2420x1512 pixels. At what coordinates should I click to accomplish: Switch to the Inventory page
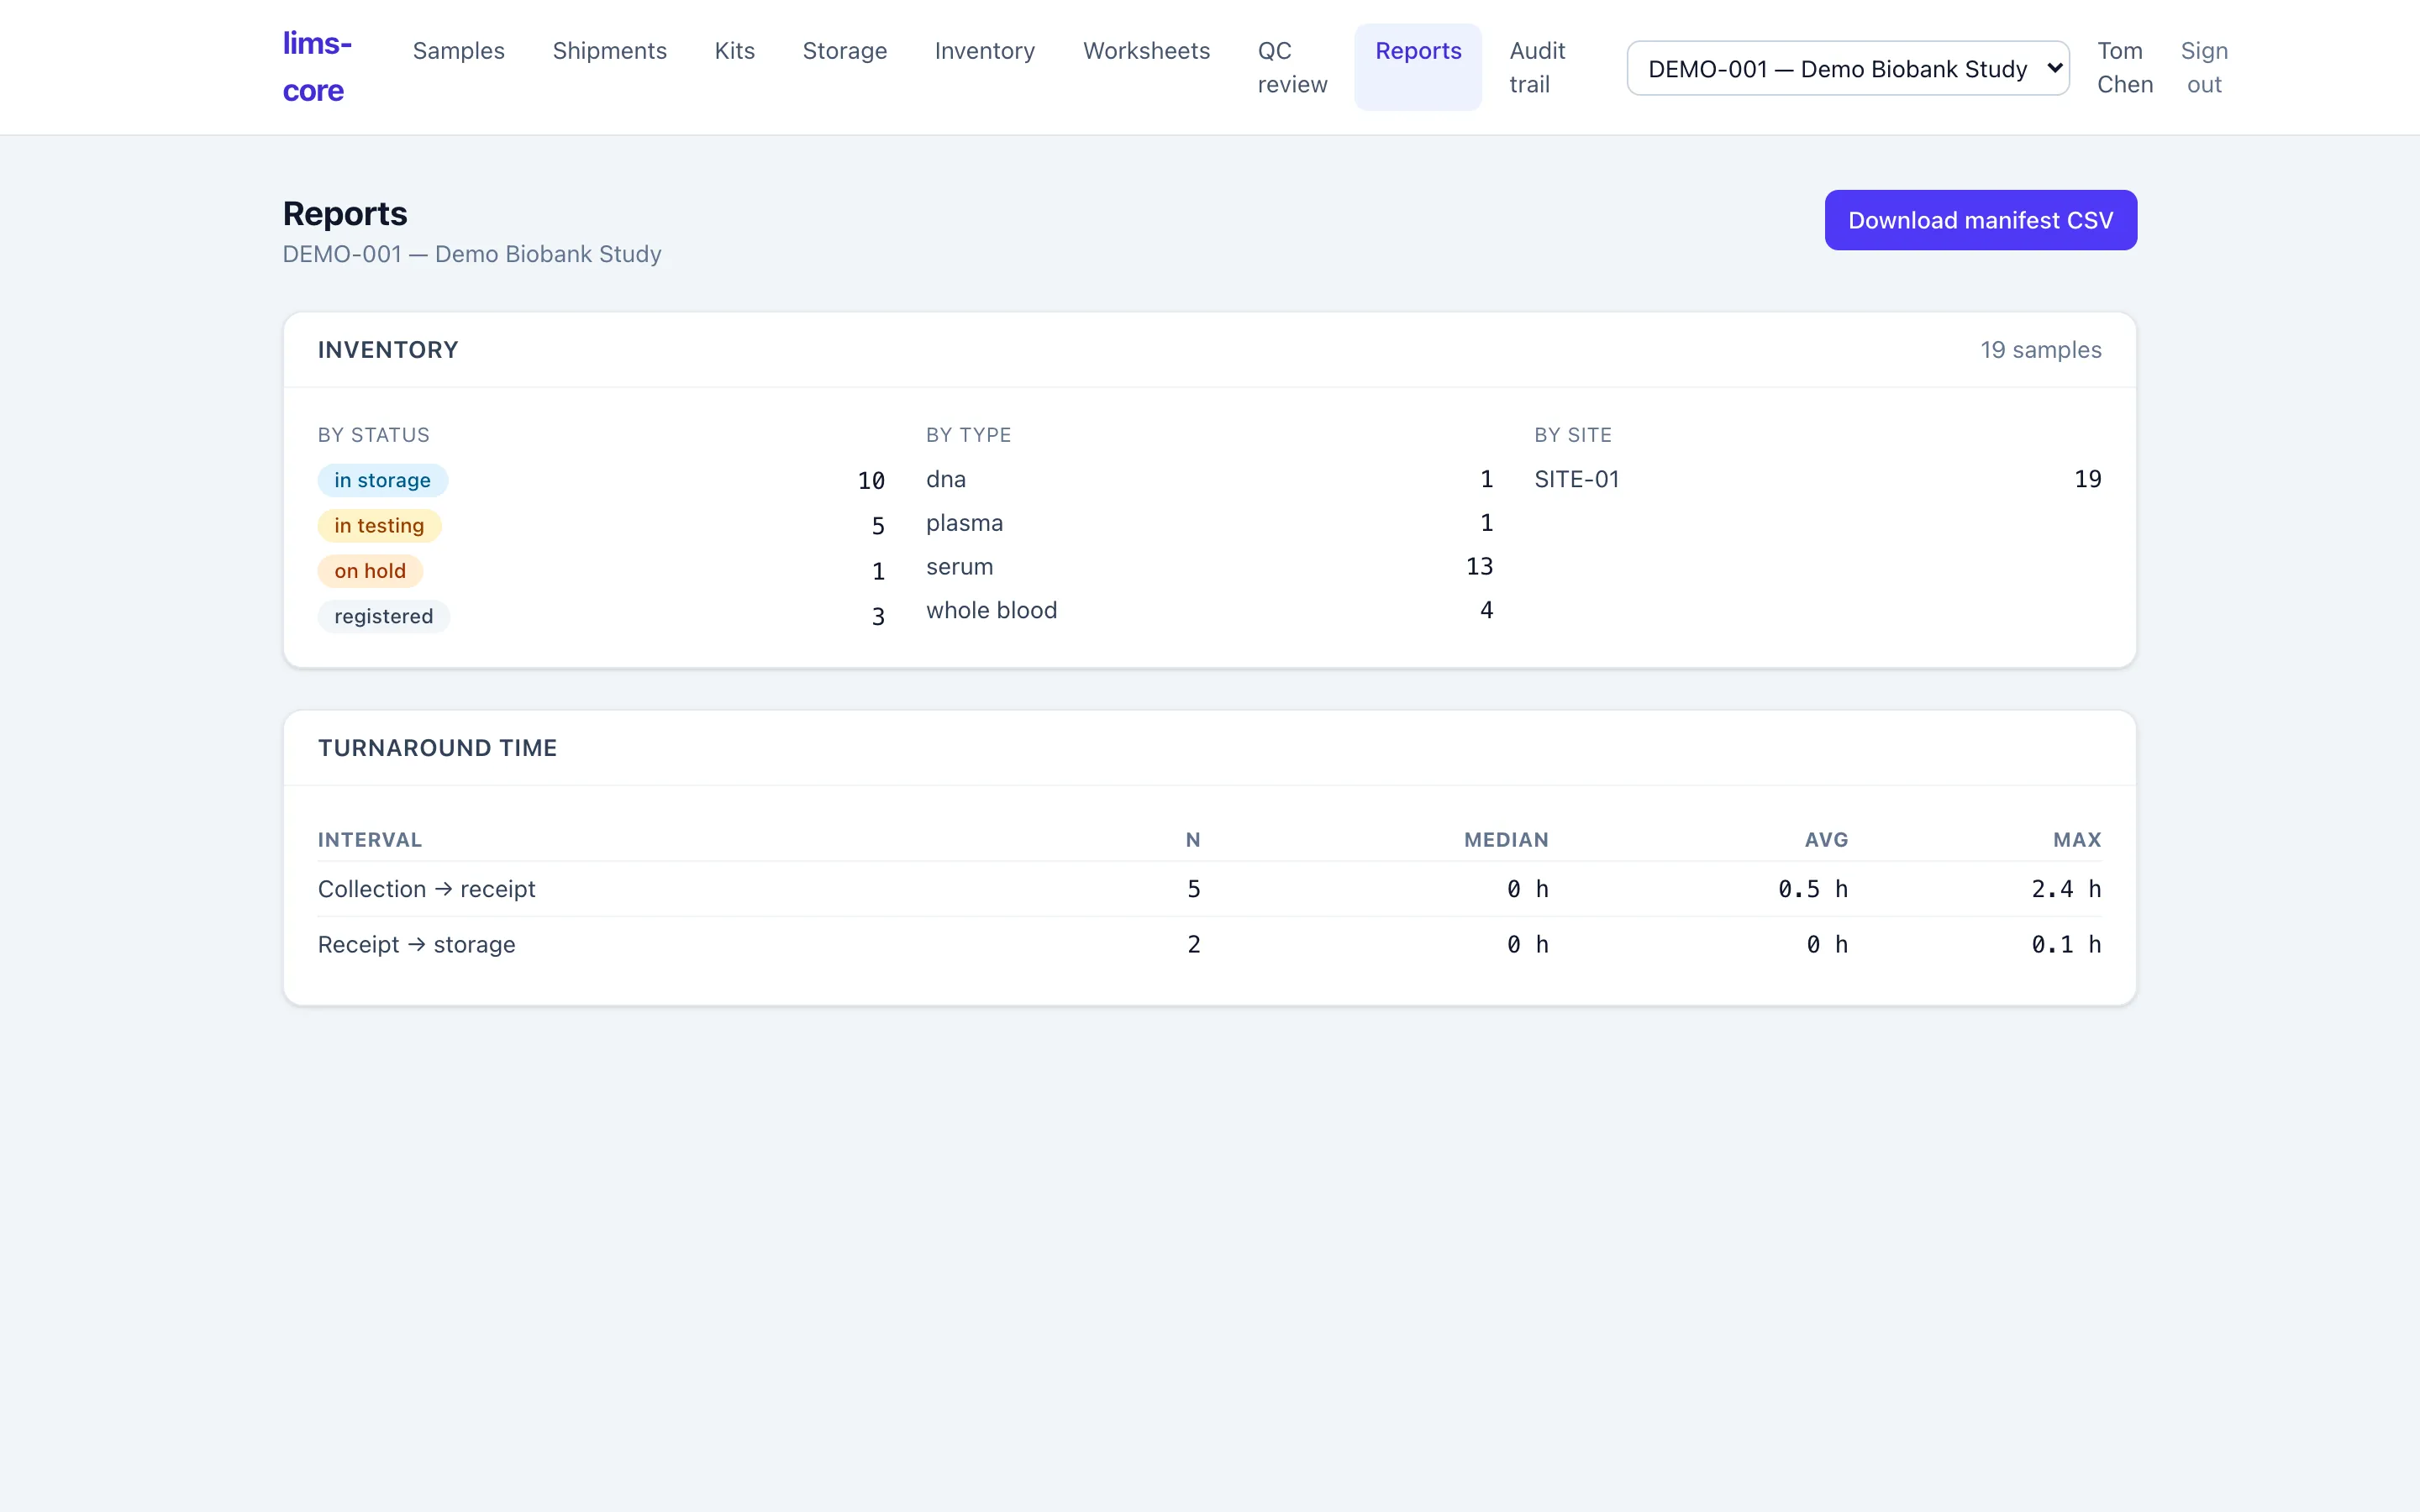point(984,51)
